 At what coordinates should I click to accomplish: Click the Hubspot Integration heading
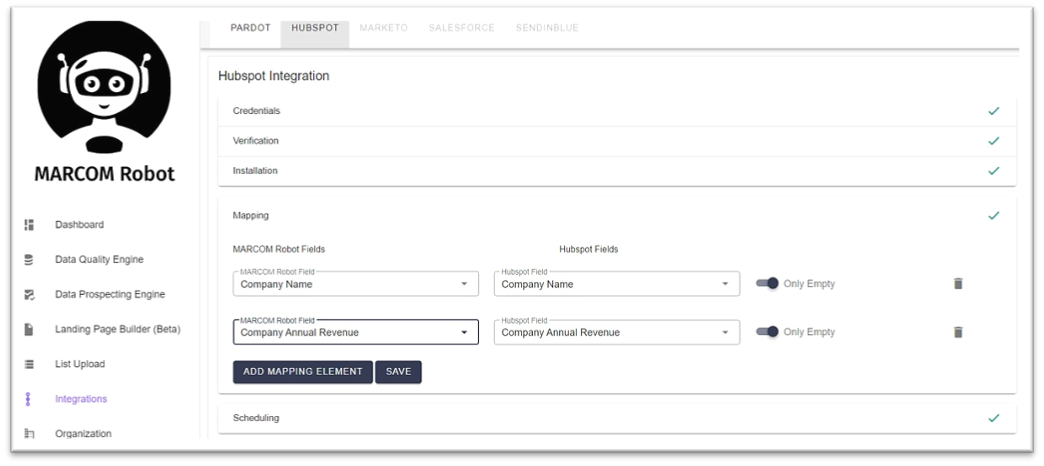click(274, 76)
